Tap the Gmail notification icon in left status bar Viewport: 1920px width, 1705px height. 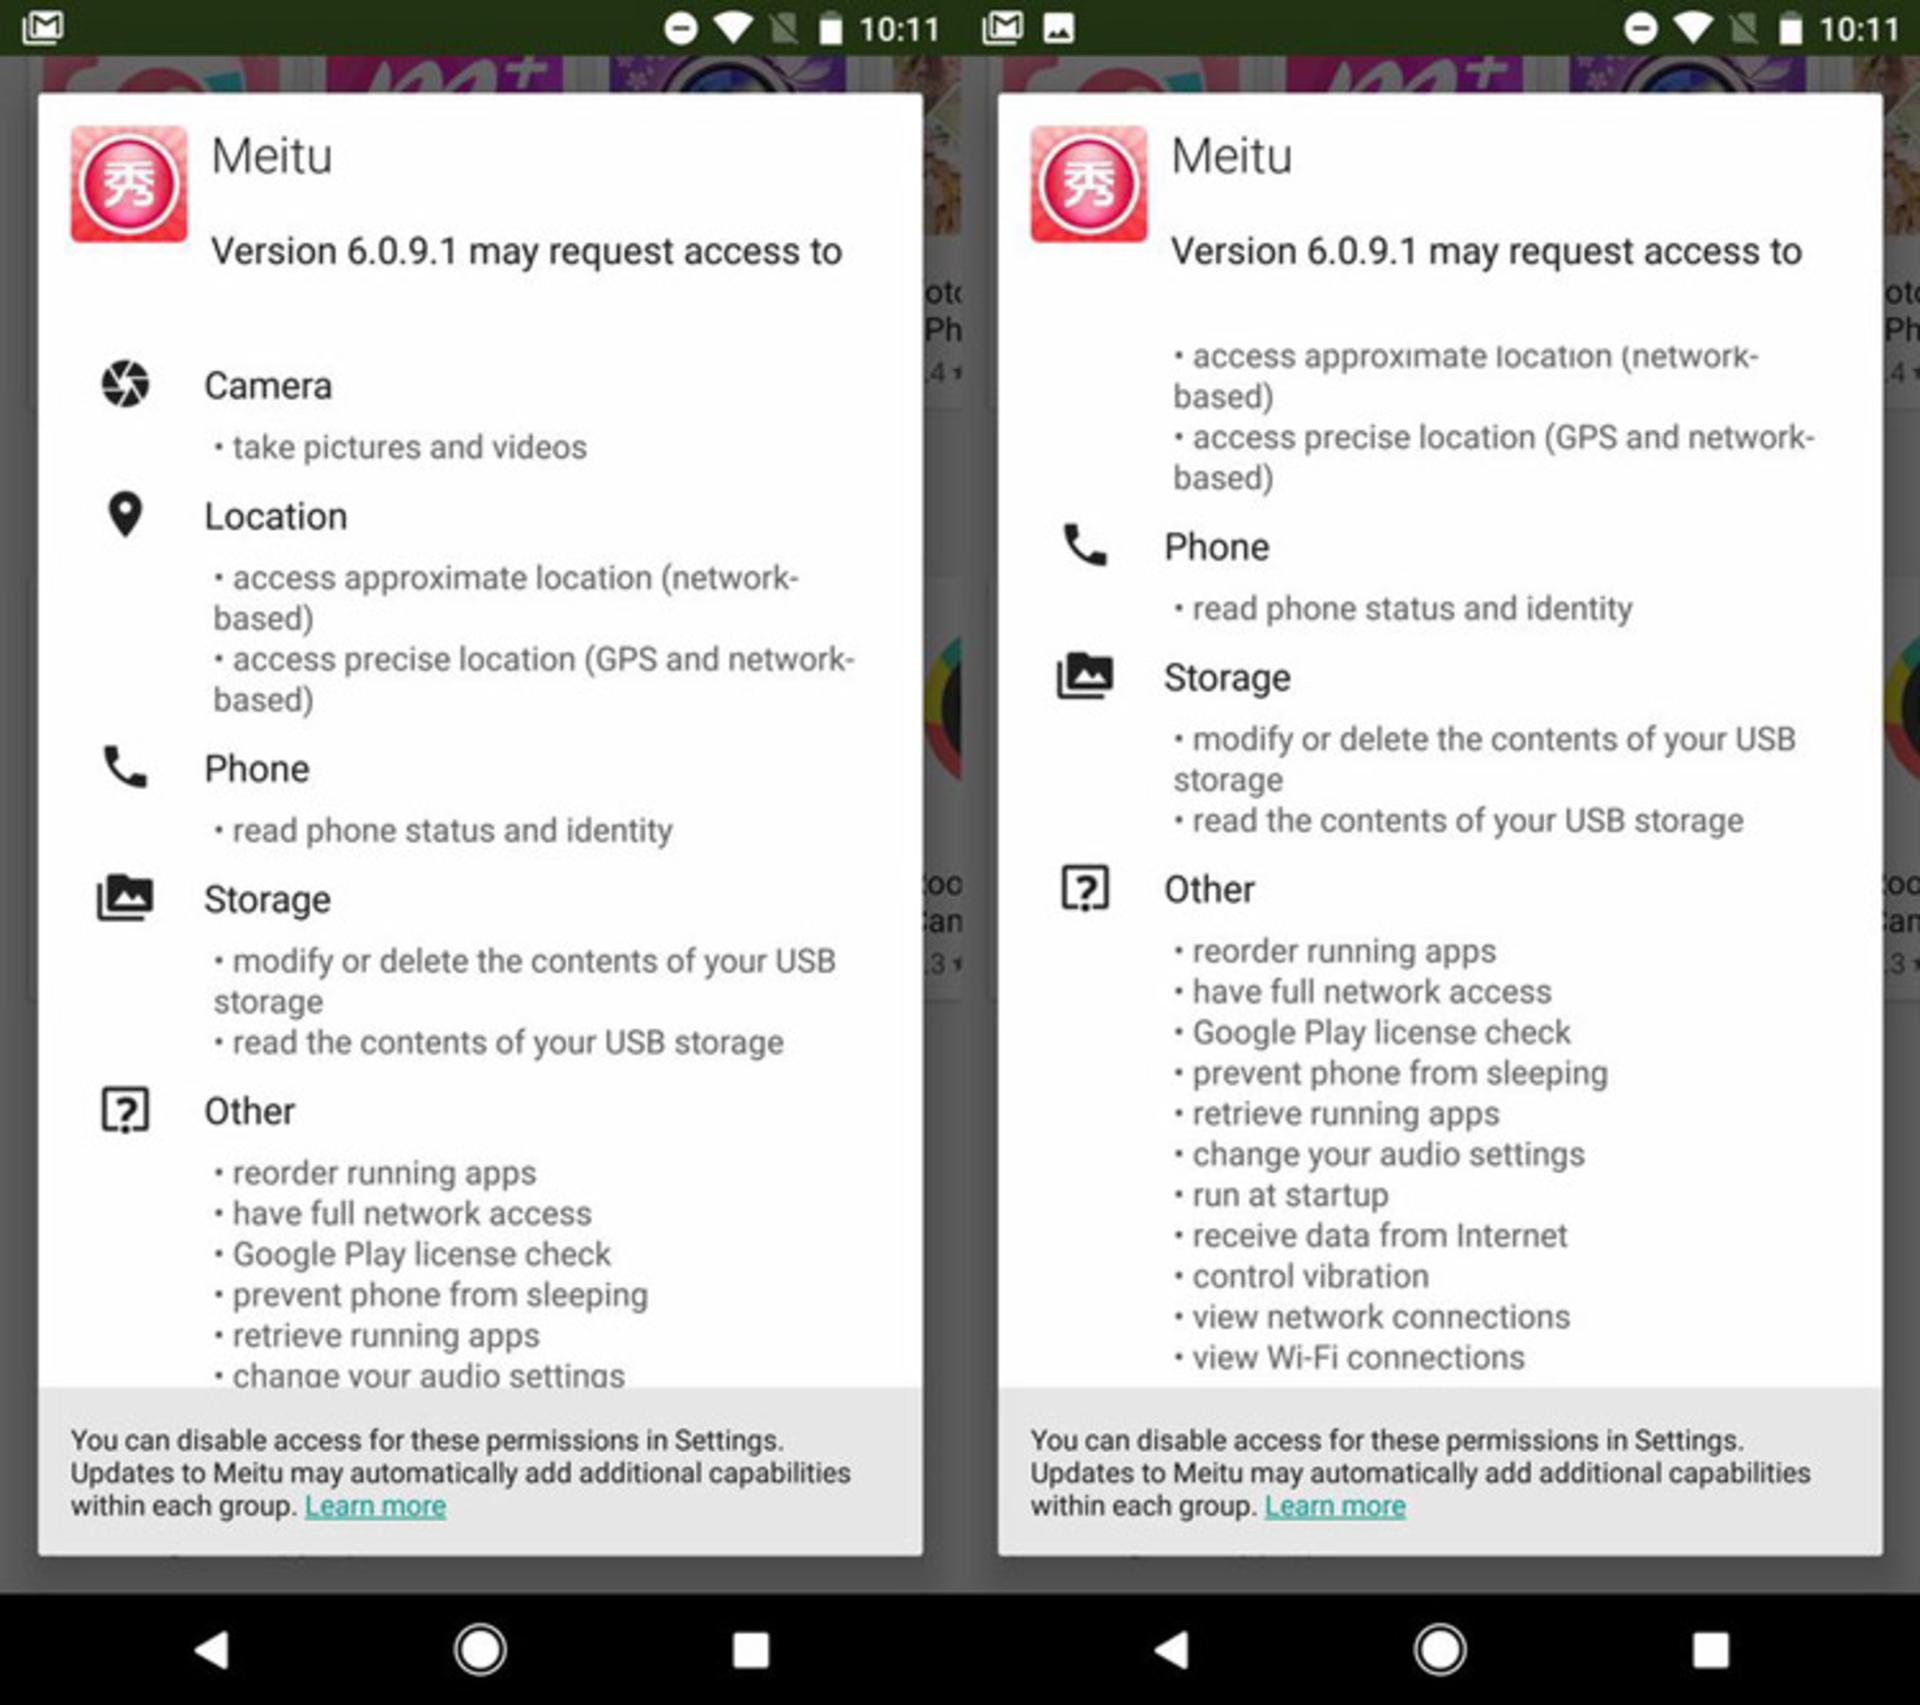click(x=43, y=27)
